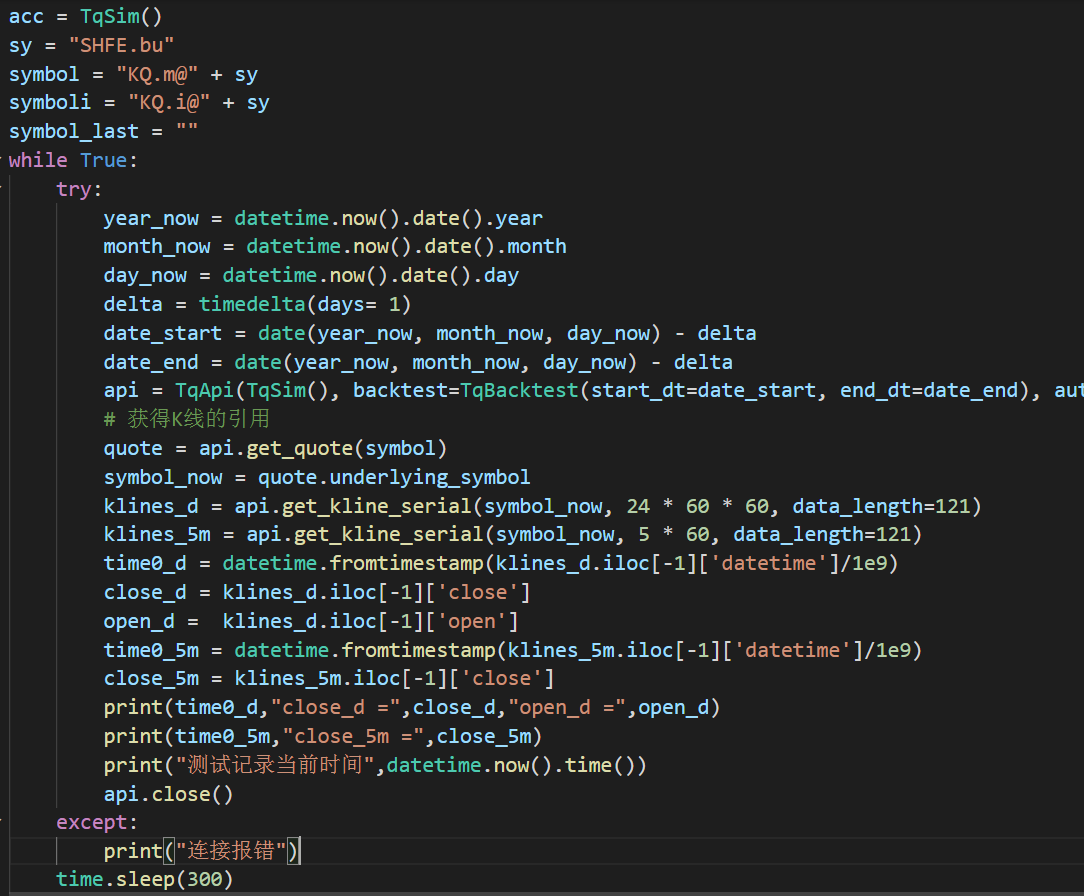This screenshot has height=896, width=1084.
Task: Click the "SHFE.bu" string literal
Action: tap(121, 46)
